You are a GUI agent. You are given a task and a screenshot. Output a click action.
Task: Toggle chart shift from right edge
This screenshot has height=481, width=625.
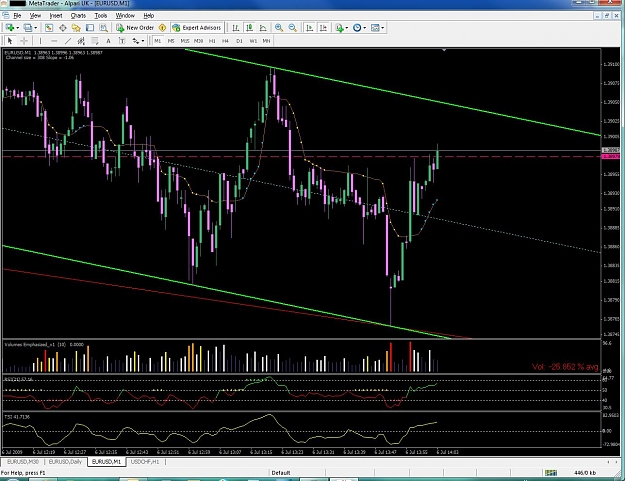(x=324, y=28)
